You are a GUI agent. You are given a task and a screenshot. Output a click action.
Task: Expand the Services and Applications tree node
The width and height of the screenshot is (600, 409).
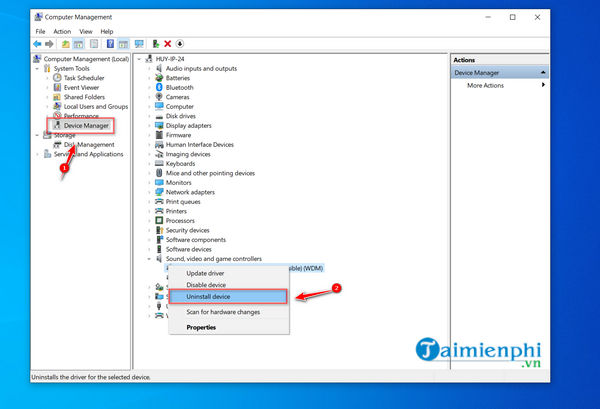[38, 154]
